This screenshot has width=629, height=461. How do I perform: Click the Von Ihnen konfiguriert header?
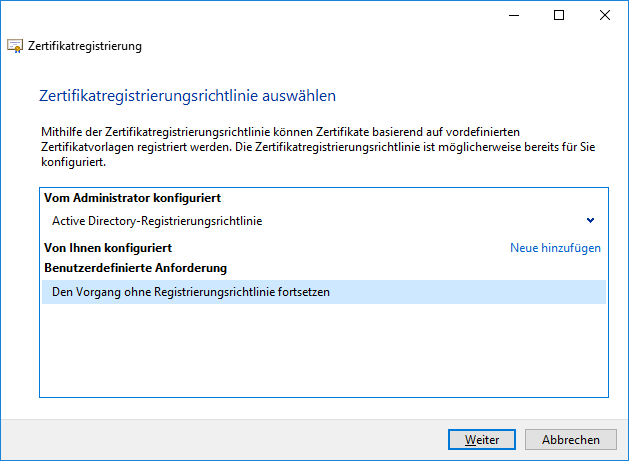click(x=108, y=248)
